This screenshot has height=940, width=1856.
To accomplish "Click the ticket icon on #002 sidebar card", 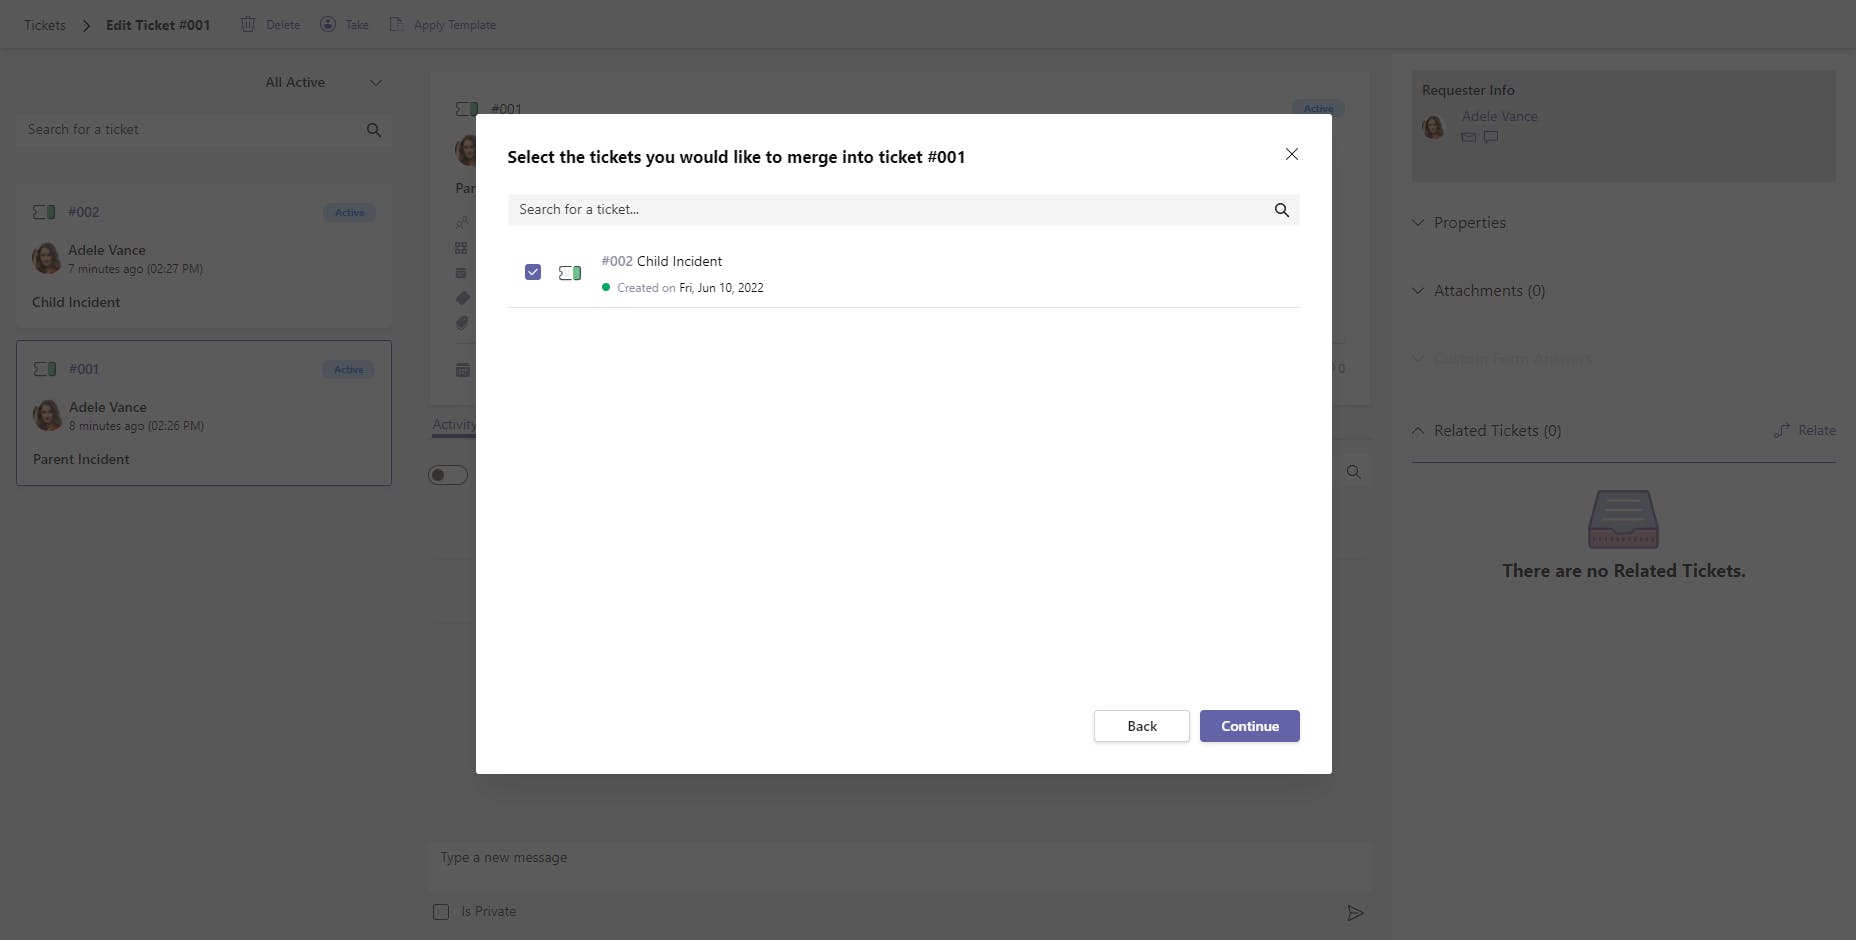I will pos(44,212).
